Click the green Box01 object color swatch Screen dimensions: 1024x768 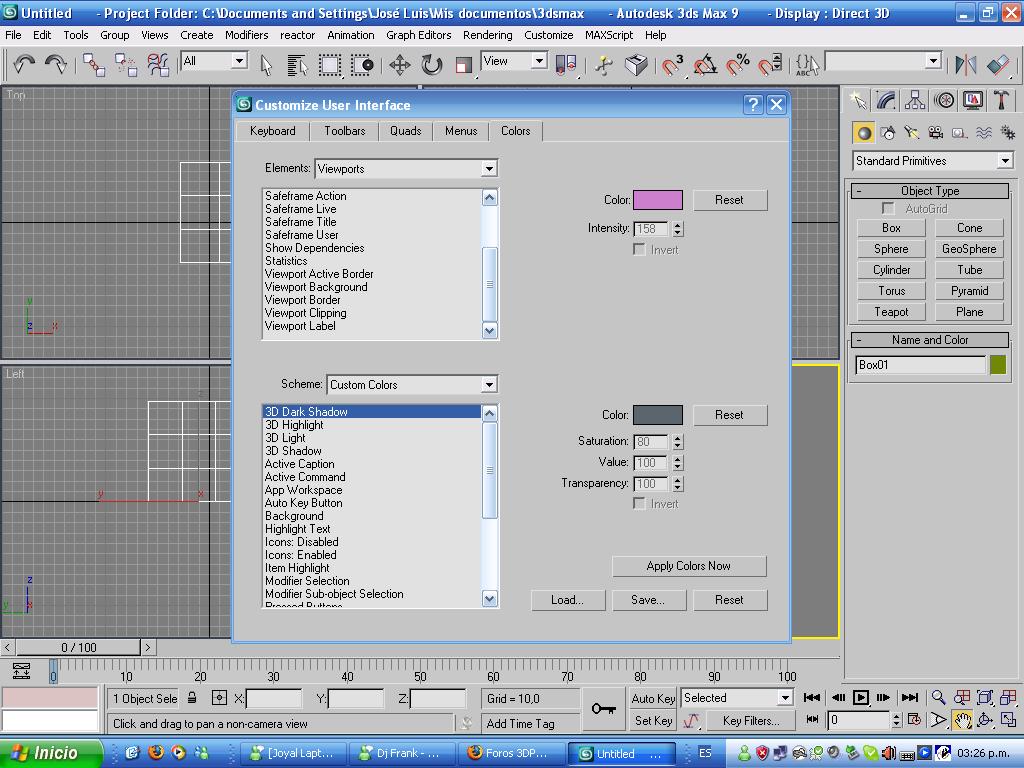(x=998, y=364)
